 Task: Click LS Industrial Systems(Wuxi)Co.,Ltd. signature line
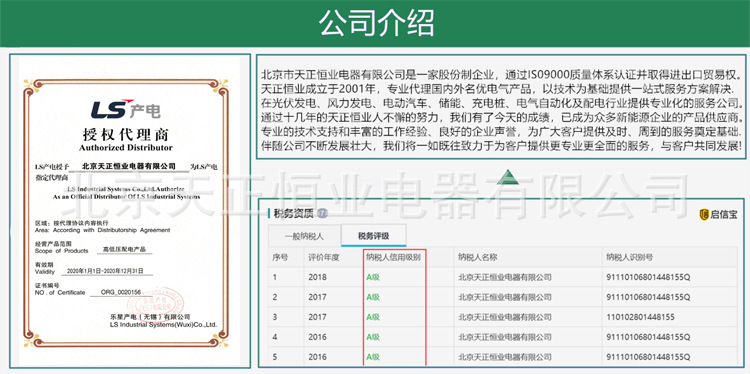pyautogui.click(x=163, y=325)
